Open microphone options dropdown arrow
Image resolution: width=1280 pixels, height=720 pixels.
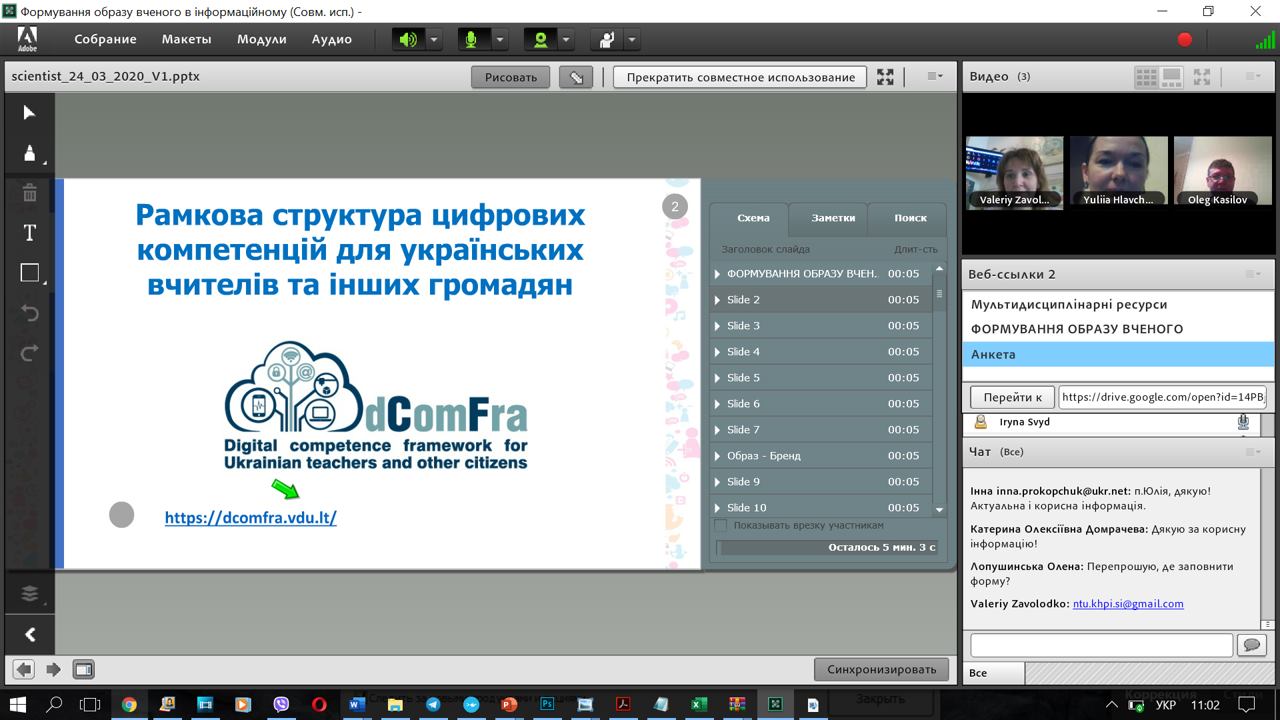[500, 40]
